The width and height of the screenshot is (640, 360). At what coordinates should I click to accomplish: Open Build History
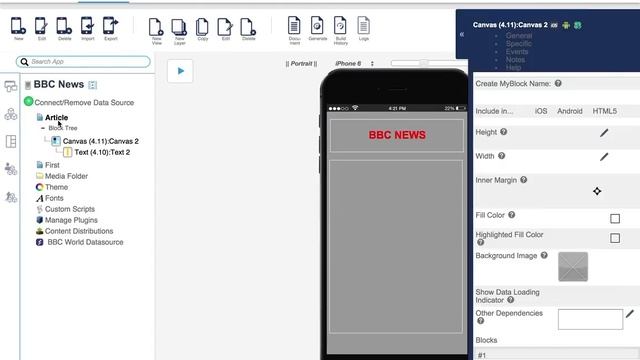click(340, 26)
